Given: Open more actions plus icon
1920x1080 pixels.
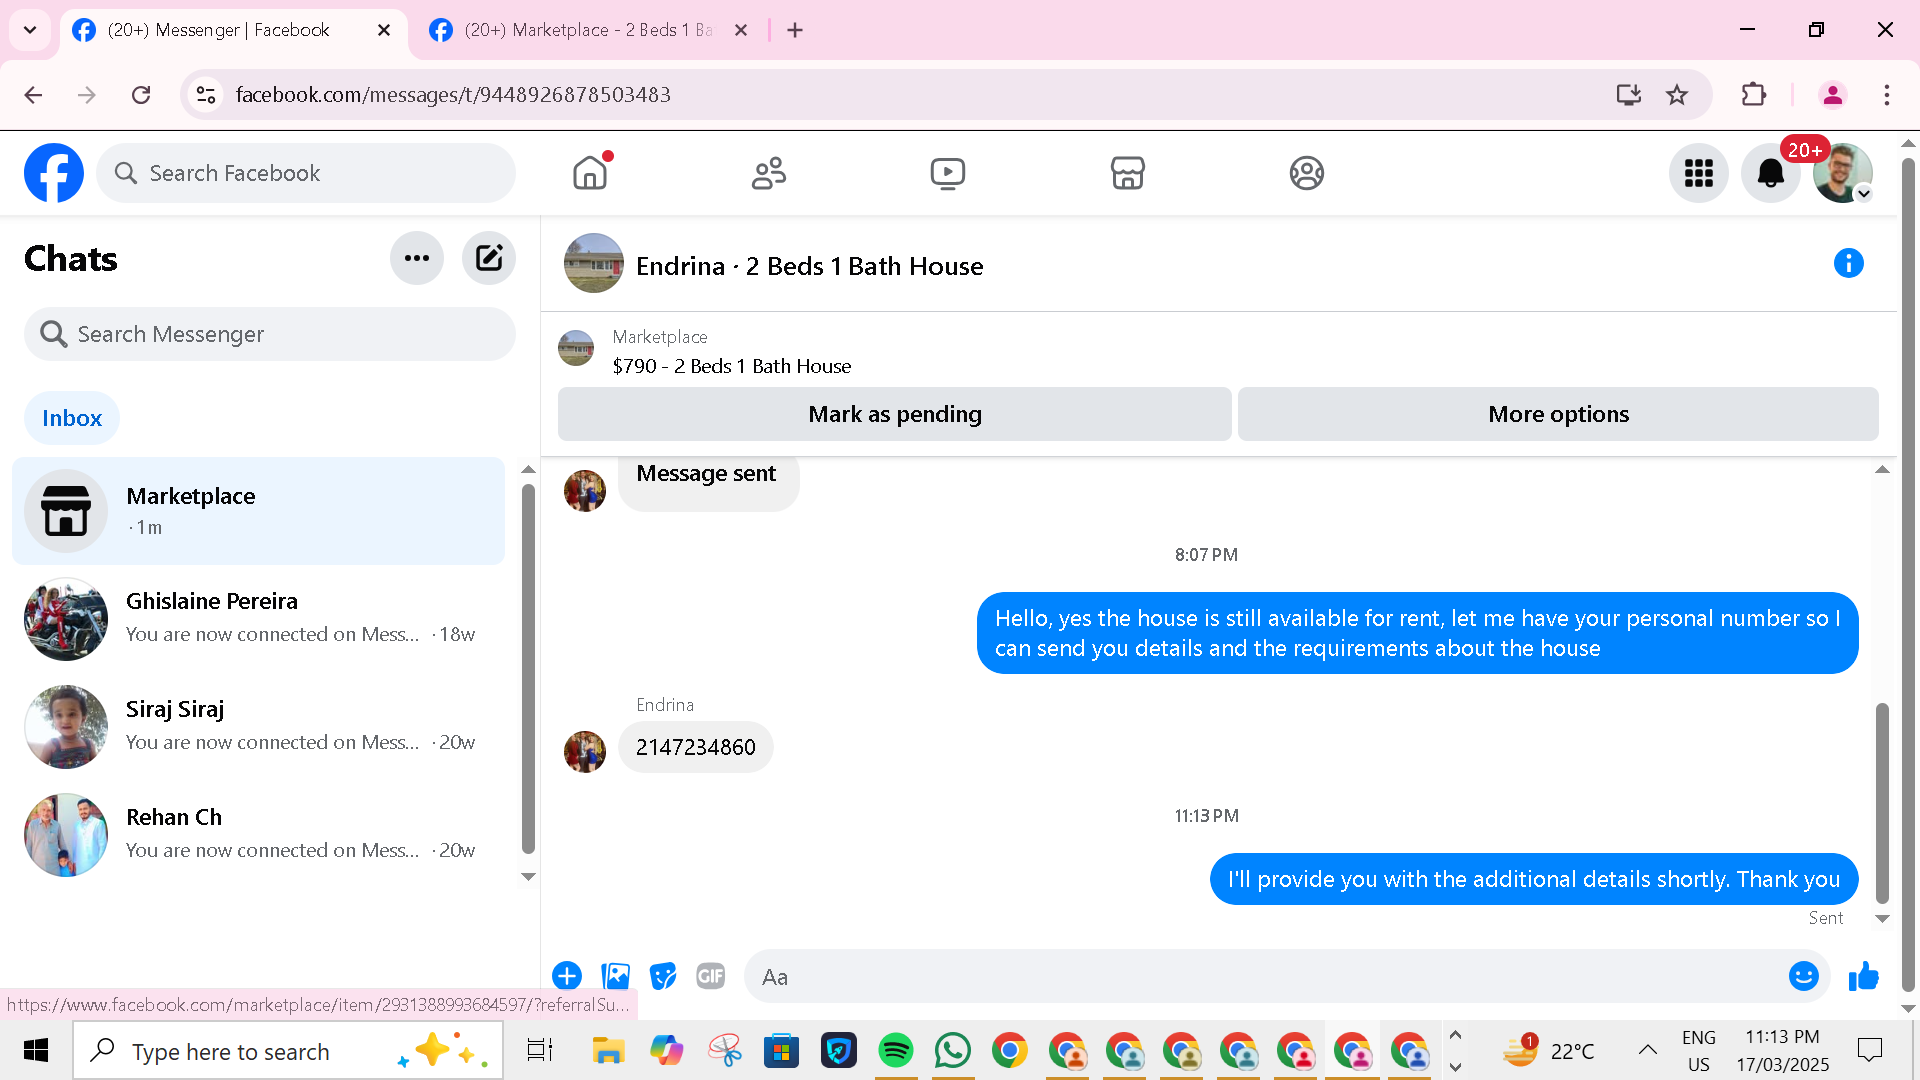Looking at the screenshot, I should [567, 976].
